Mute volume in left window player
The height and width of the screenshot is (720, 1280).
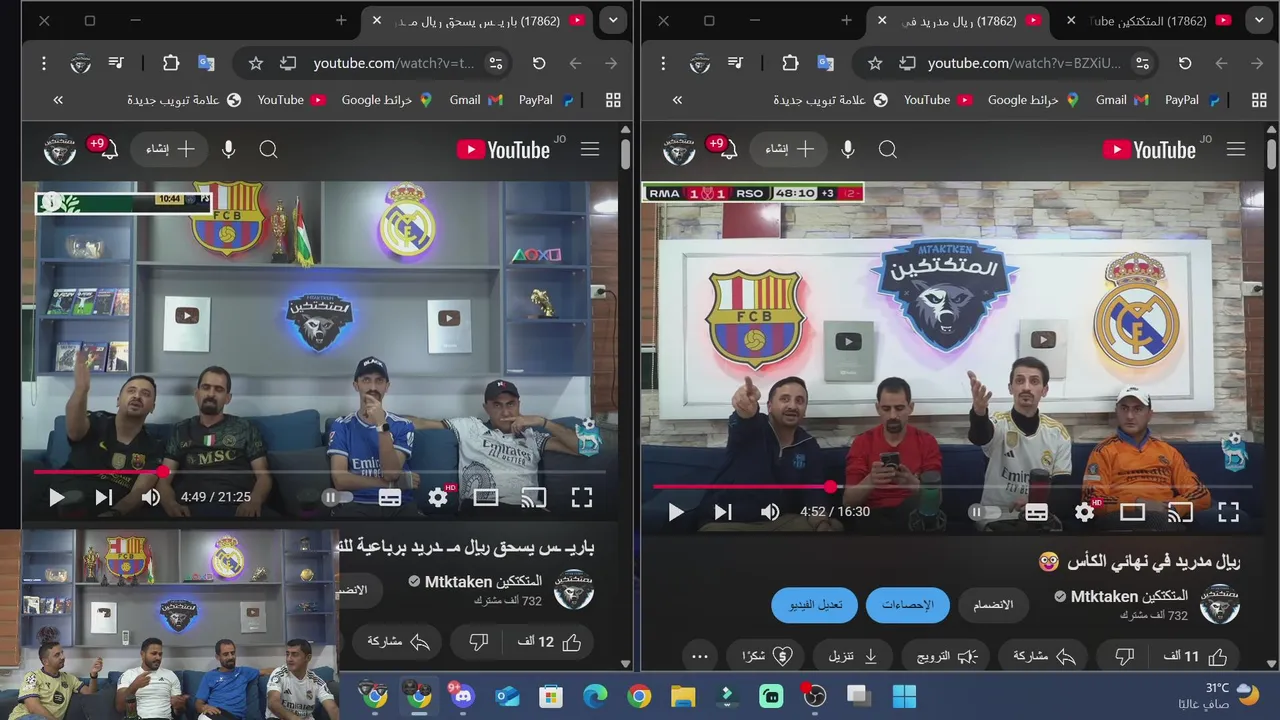click(x=151, y=497)
